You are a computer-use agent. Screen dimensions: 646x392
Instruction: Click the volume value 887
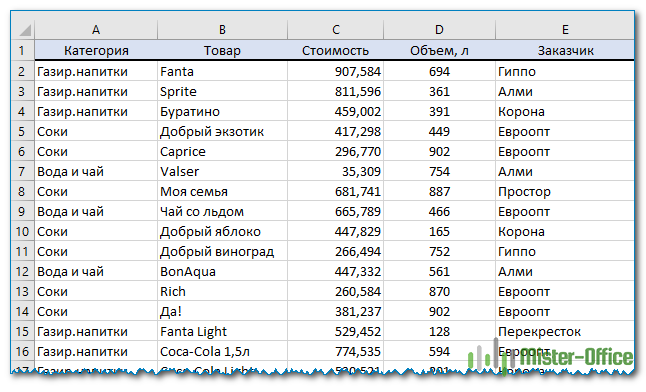point(439,192)
